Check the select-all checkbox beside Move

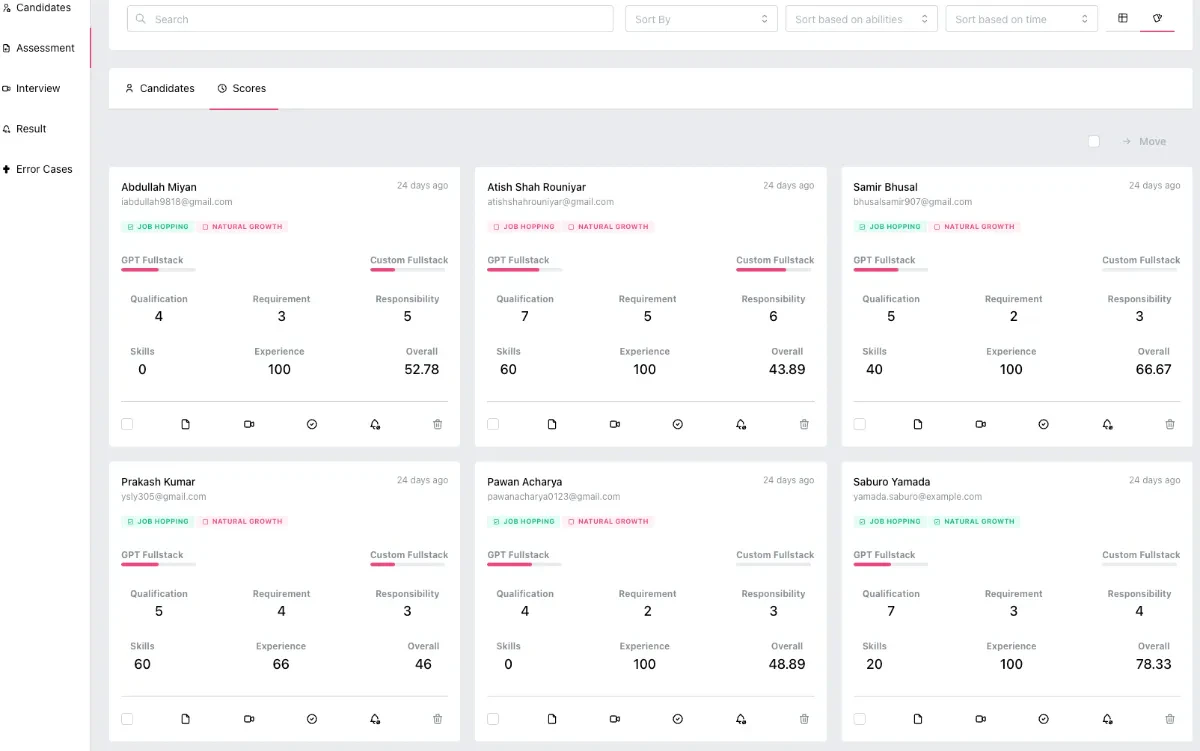[1093, 141]
